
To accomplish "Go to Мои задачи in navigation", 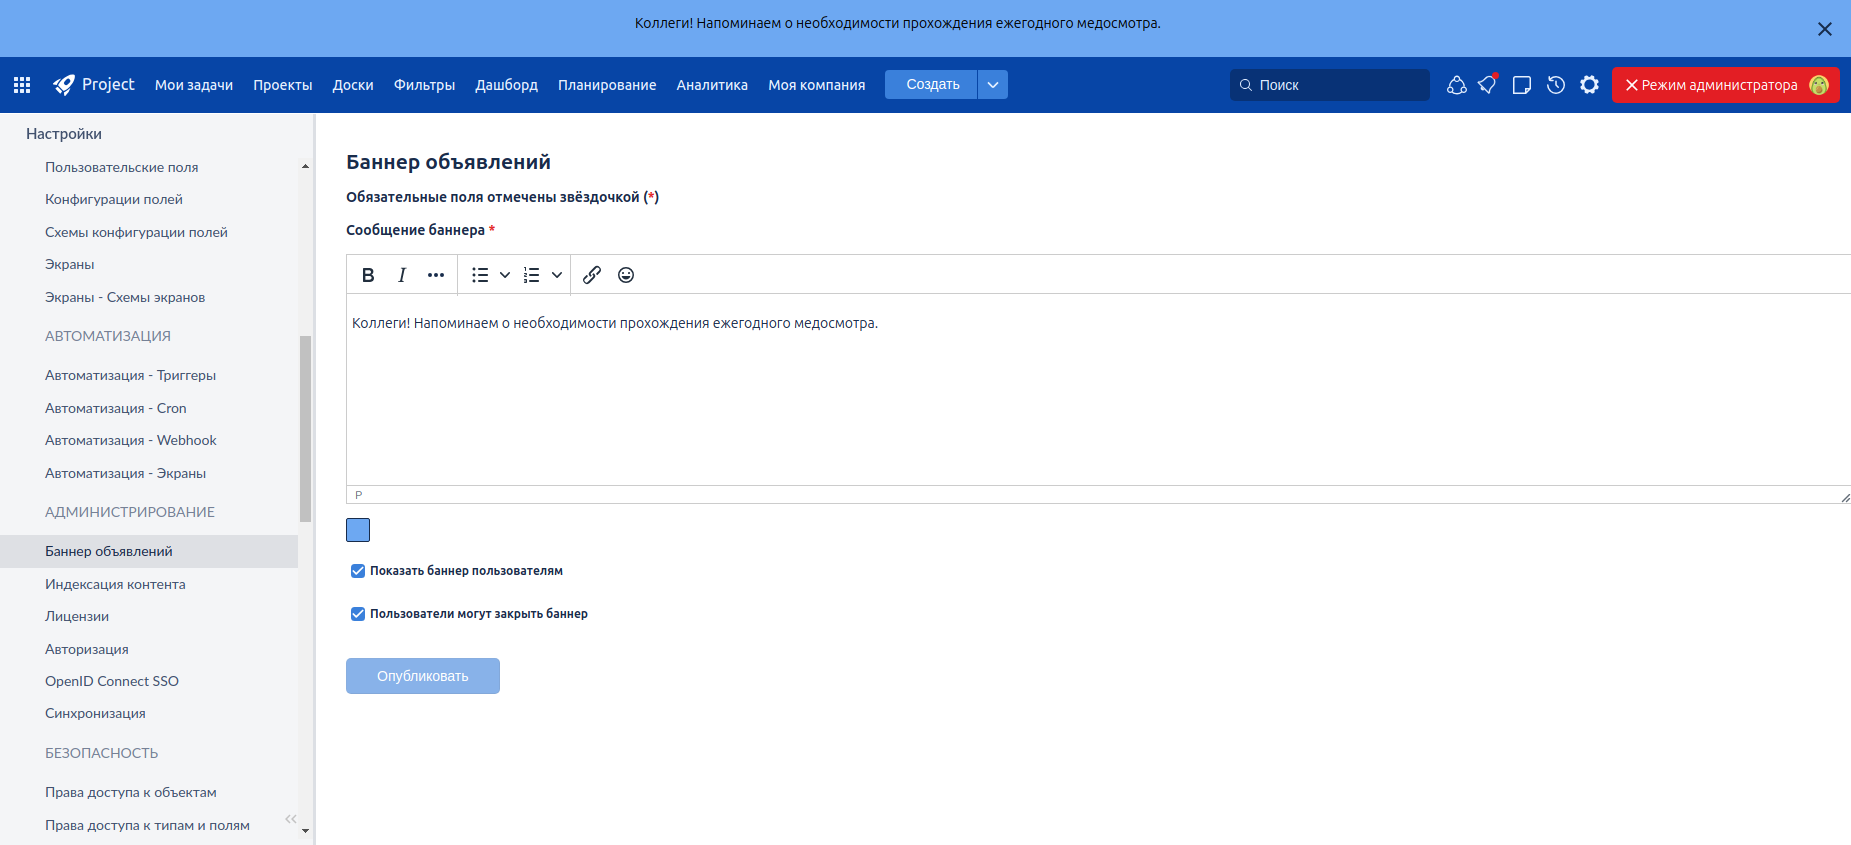I will pos(194,85).
